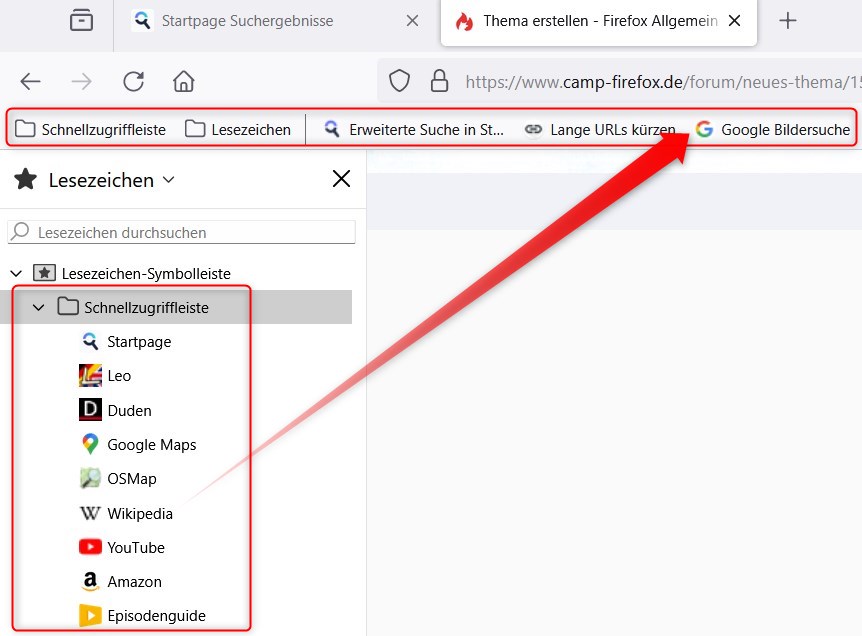Open the Episodenguide bookmark
The width and height of the screenshot is (862, 636).
(155, 615)
